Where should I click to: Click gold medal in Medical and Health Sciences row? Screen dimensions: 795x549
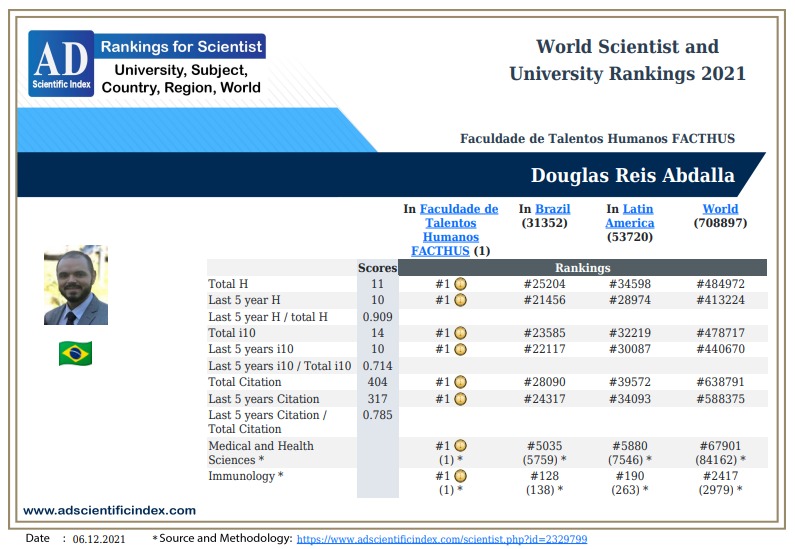coord(460,446)
